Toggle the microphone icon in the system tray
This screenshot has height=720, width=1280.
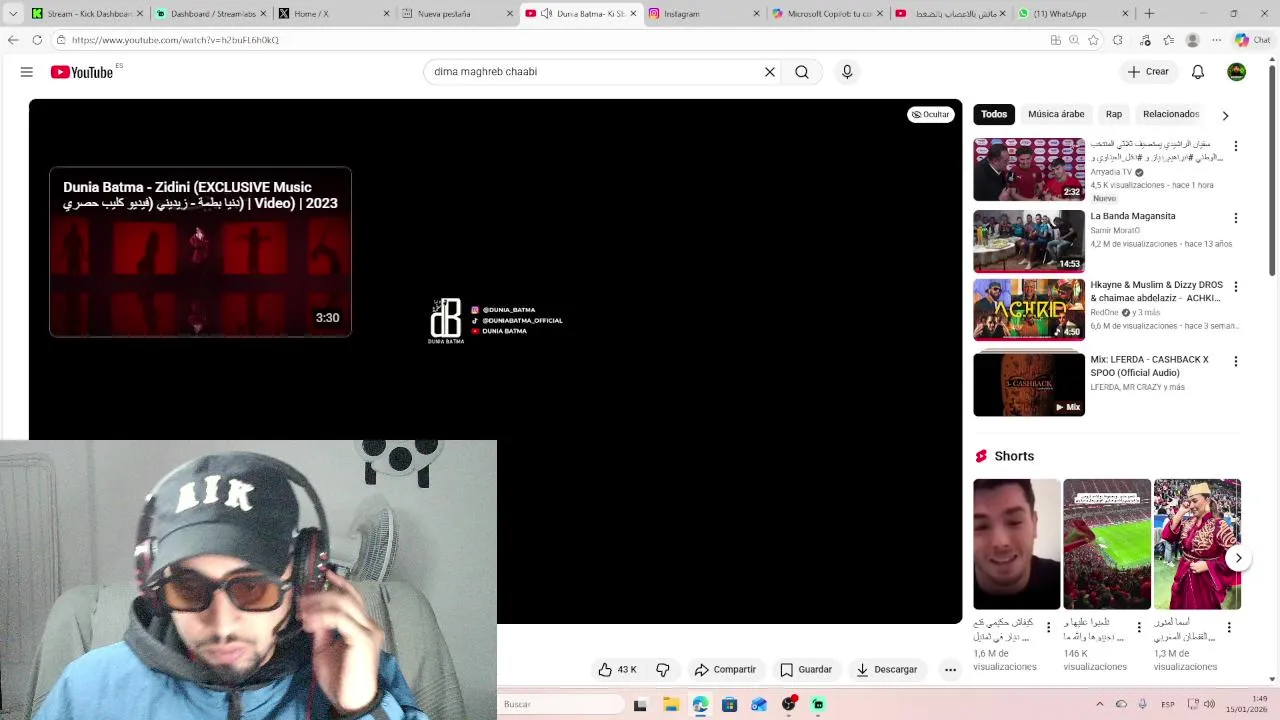pos(1142,704)
